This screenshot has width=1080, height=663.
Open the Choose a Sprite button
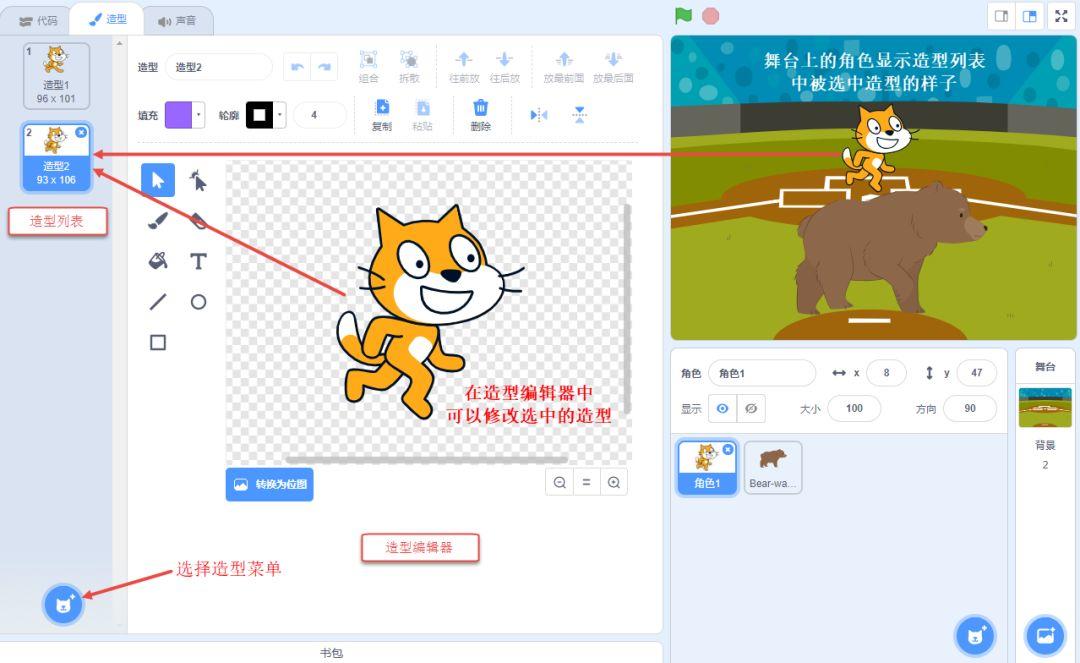[975, 635]
